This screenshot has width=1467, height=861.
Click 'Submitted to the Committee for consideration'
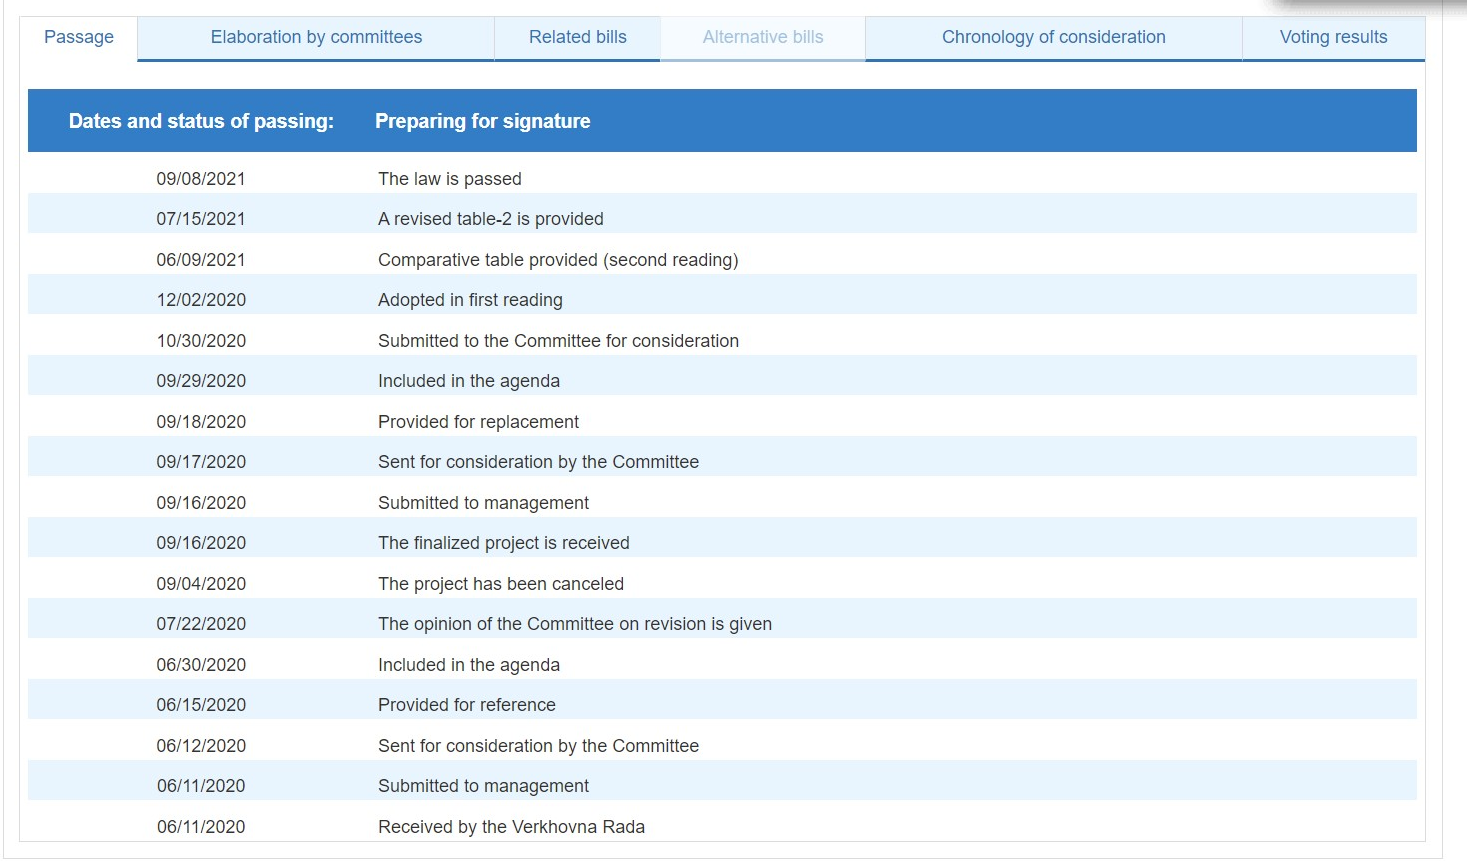click(x=558, y=341)
